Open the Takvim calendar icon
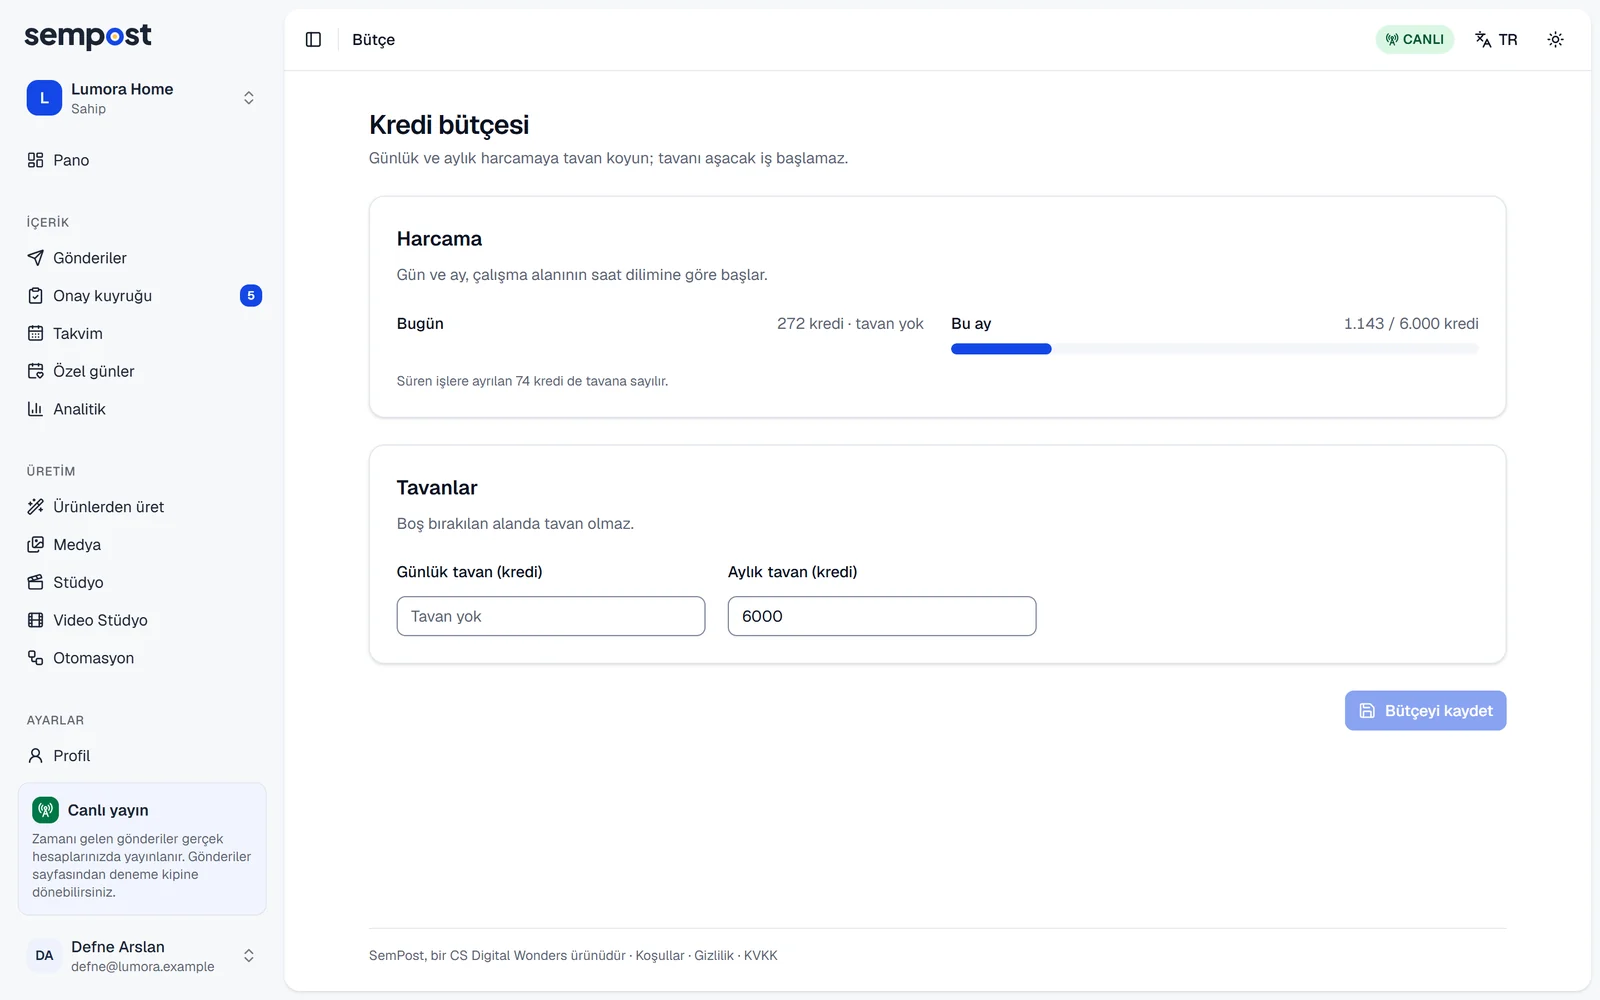1600x1000 pixels. (x=36, y=333)
